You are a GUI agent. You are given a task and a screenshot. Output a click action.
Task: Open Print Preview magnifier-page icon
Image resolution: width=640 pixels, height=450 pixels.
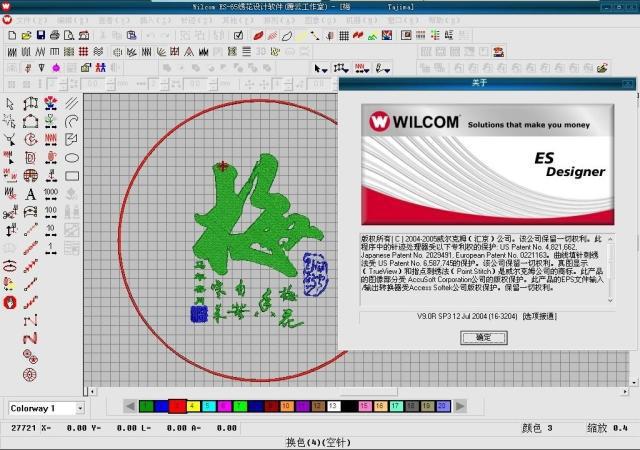(69, 36)
